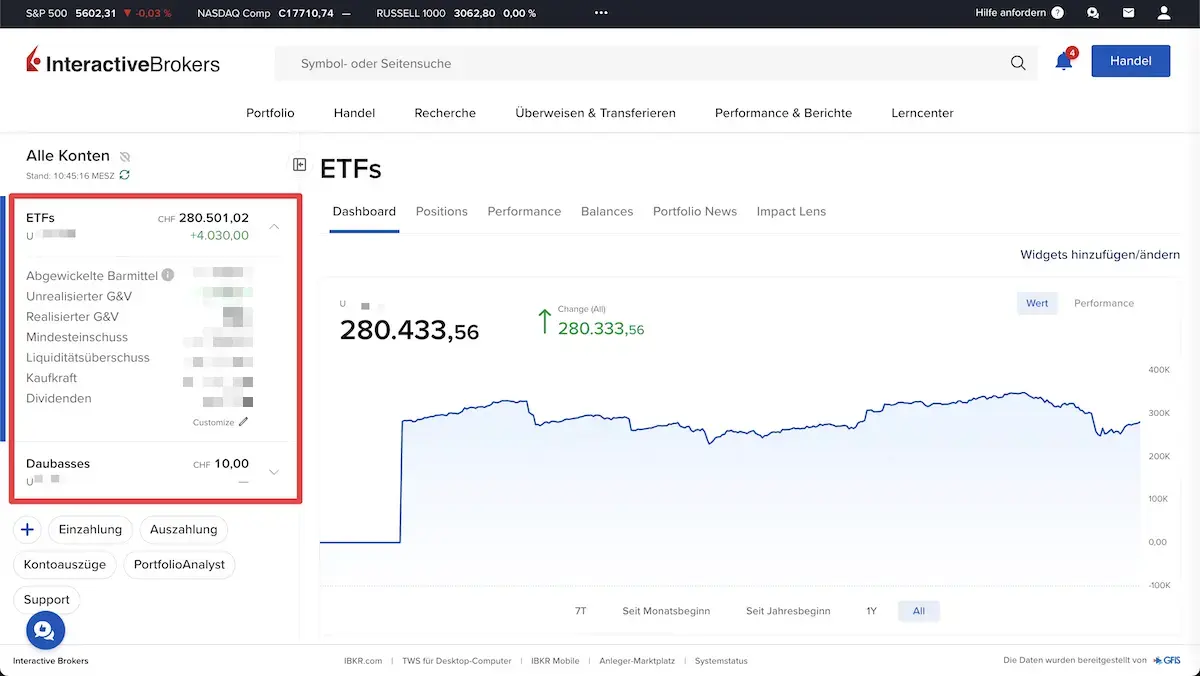Screen dimensions: 1200x676
Task: Click the Customize pencil icon
Action: [243, 422]
